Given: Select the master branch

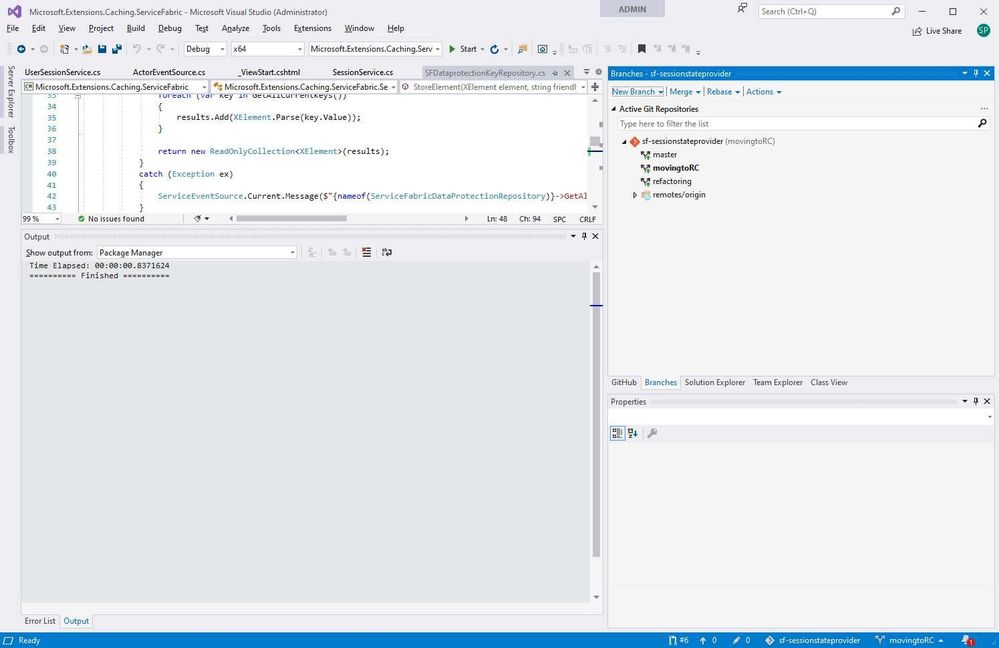Looking at the screenshot, I should (665, 155).
